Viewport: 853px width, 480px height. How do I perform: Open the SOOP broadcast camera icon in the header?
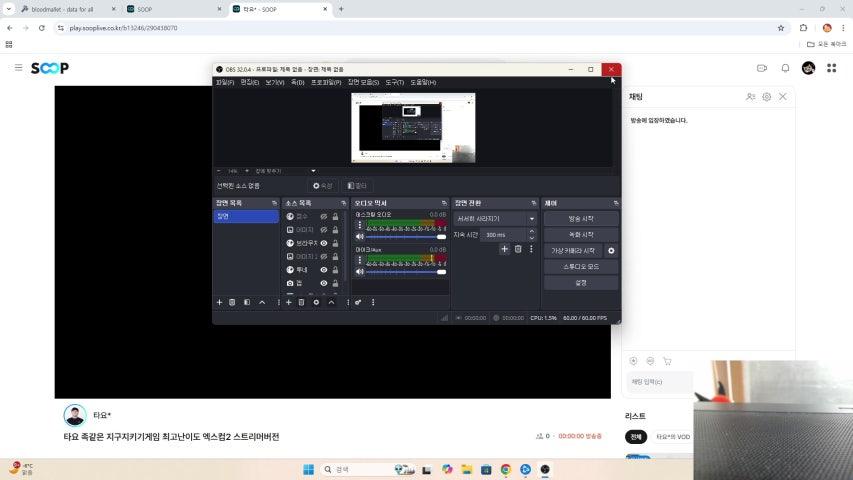[x=762, y=68]
